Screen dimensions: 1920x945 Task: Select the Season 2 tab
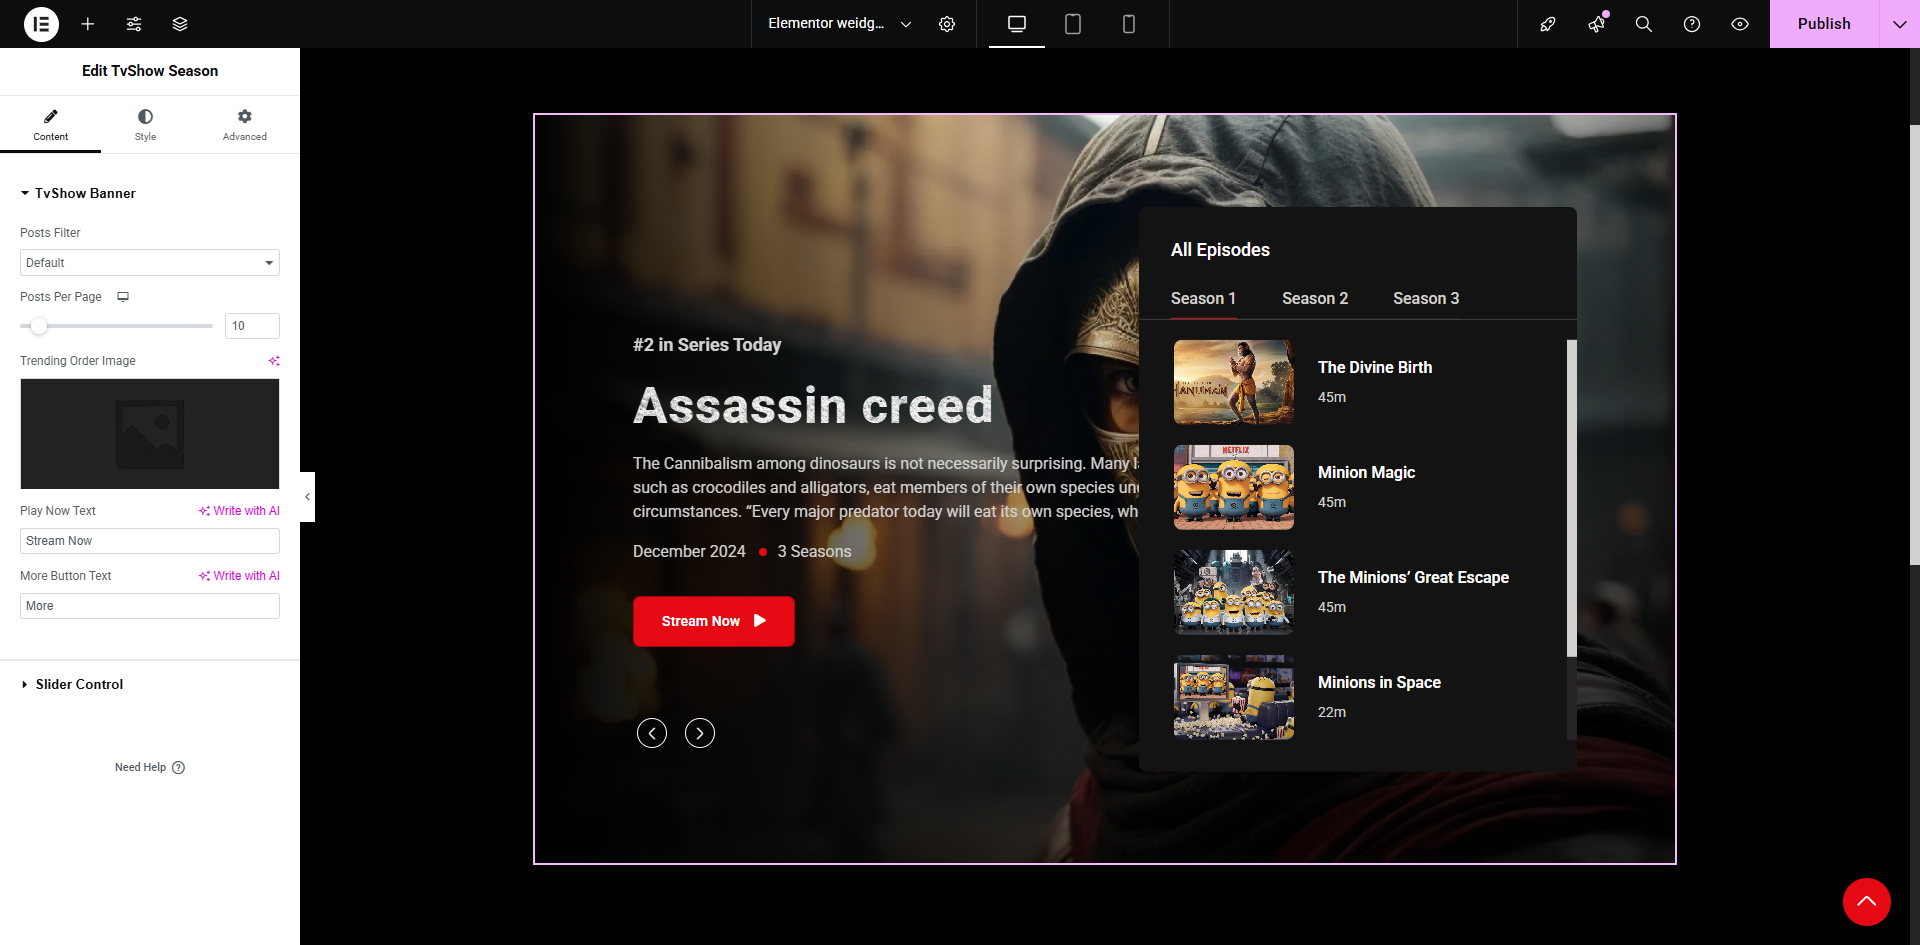coord(1315,298)
